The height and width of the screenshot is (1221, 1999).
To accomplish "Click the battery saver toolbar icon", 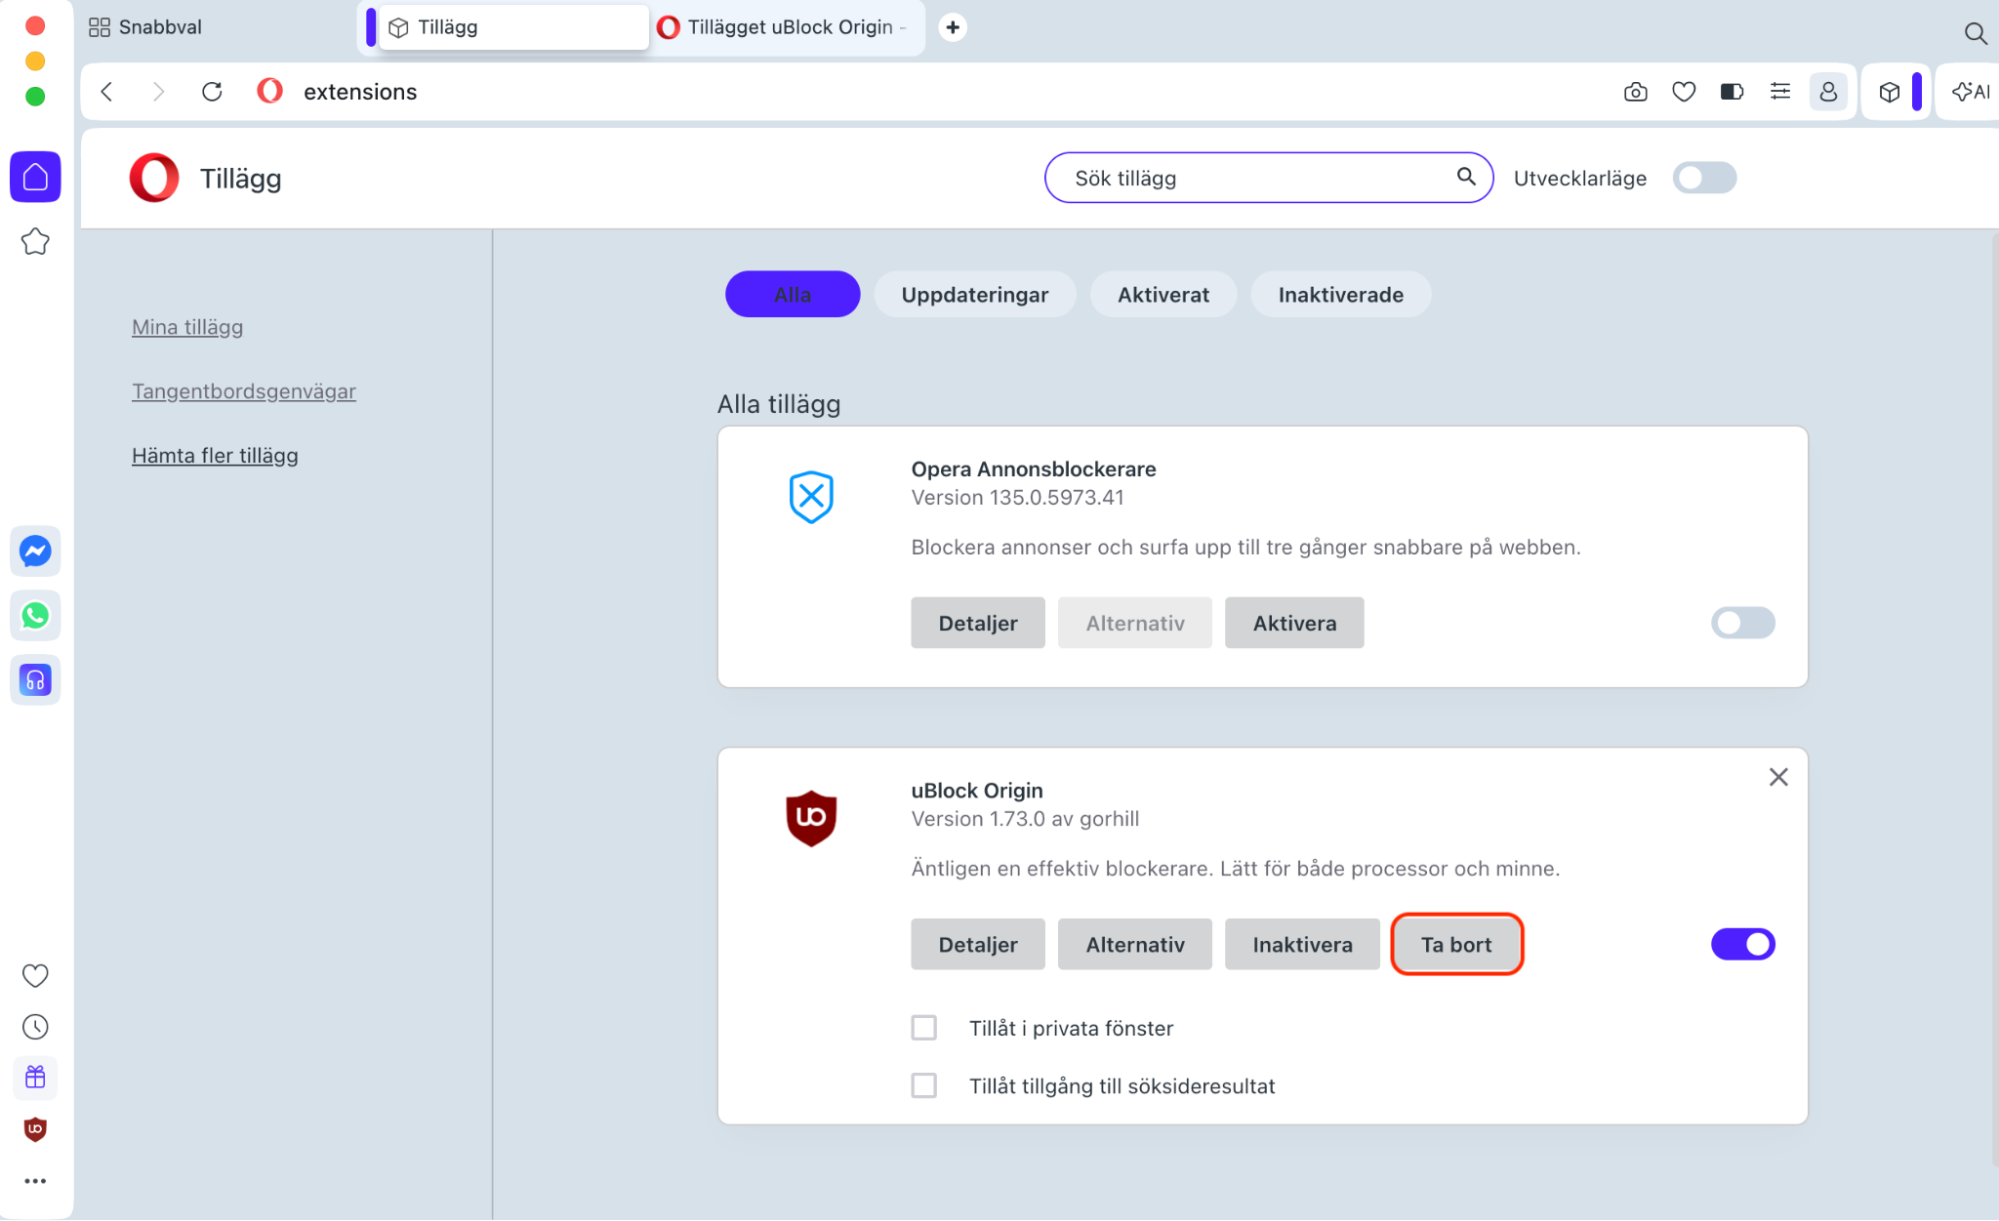I will point(1732,92).
